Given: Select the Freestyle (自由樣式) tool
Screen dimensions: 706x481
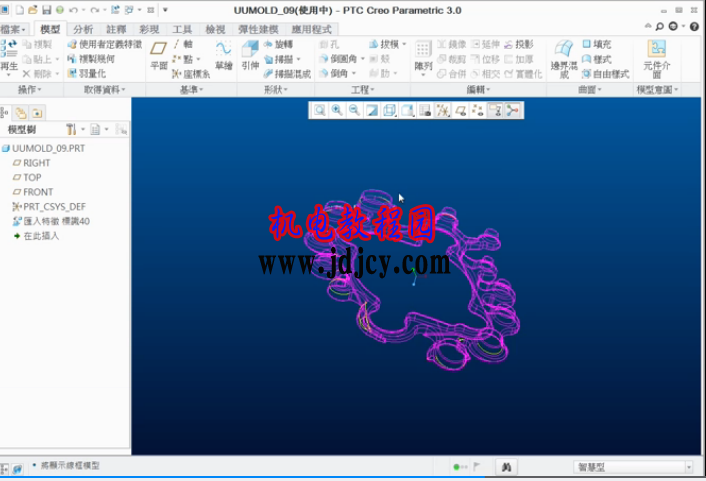Looking at the screenshot, I should click(606, 74).
